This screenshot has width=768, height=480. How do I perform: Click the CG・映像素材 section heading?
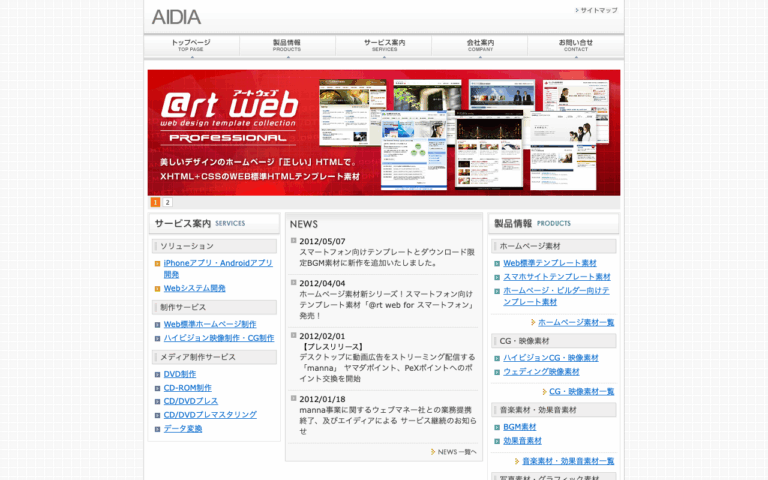[553, 341]
